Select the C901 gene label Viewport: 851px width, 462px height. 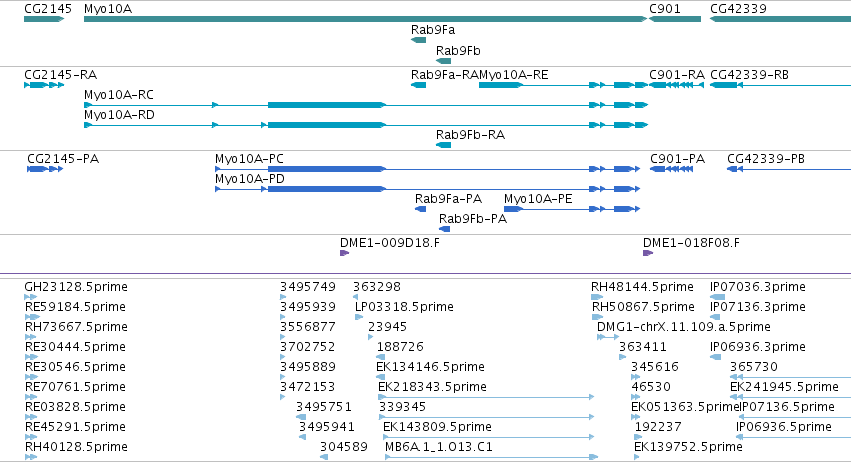click(x=665, y=9)
